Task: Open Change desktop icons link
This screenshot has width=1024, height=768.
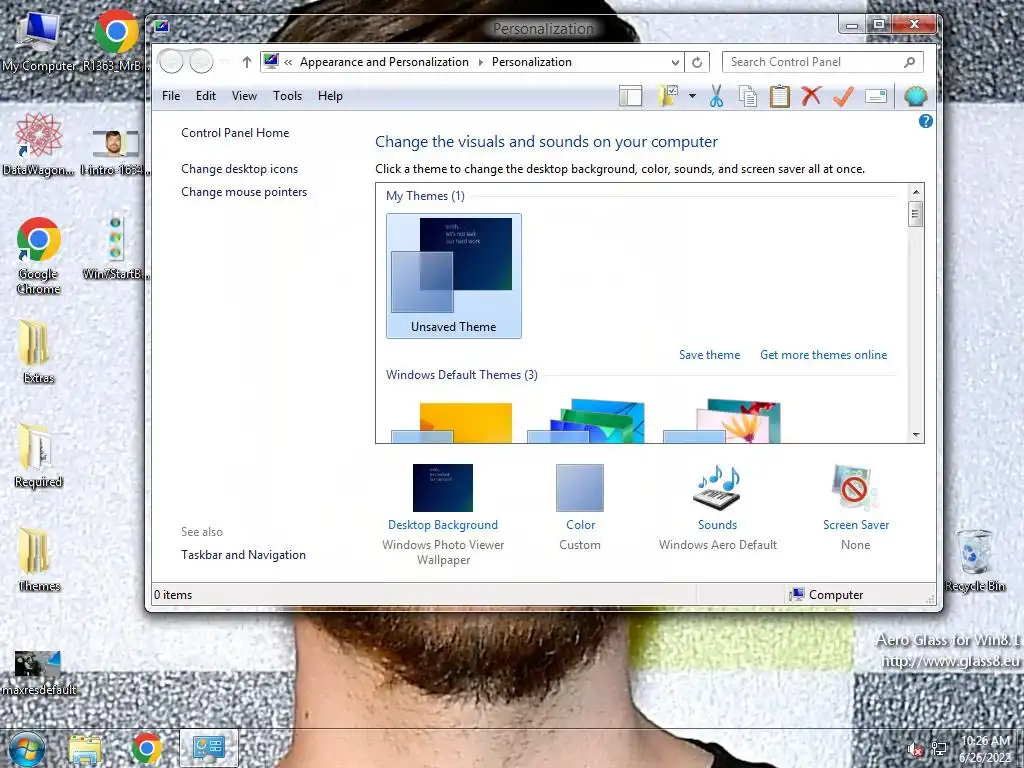Action: coord(240,168)
